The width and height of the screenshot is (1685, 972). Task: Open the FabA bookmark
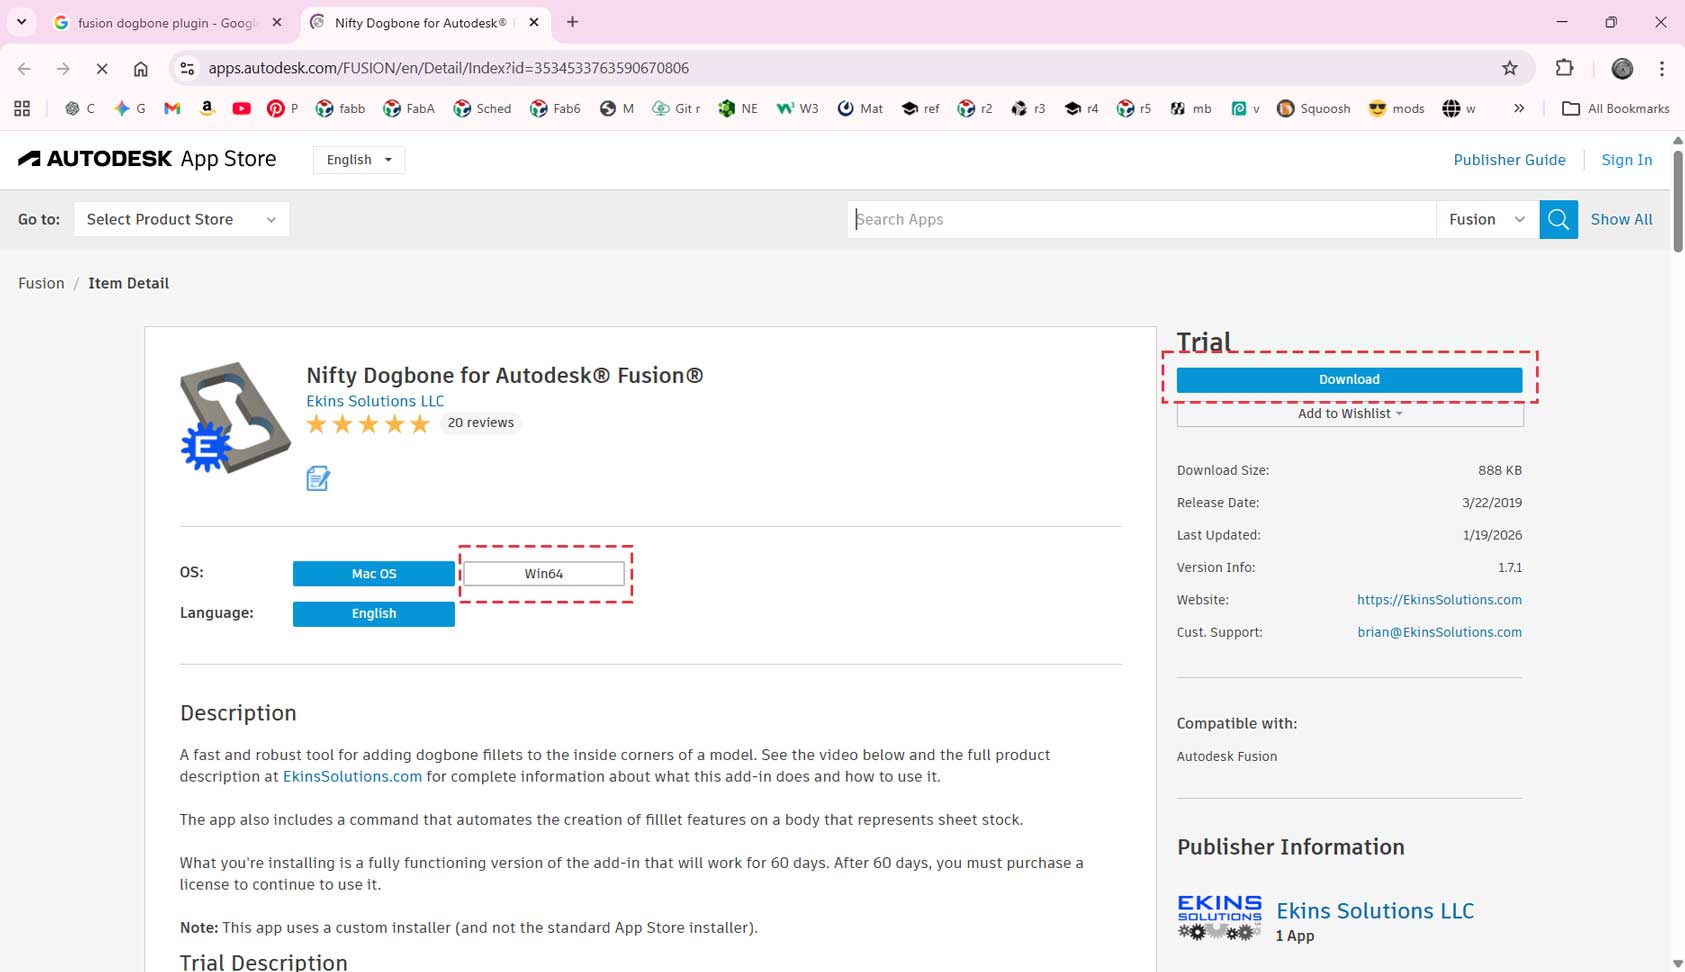tap(409, 108)
